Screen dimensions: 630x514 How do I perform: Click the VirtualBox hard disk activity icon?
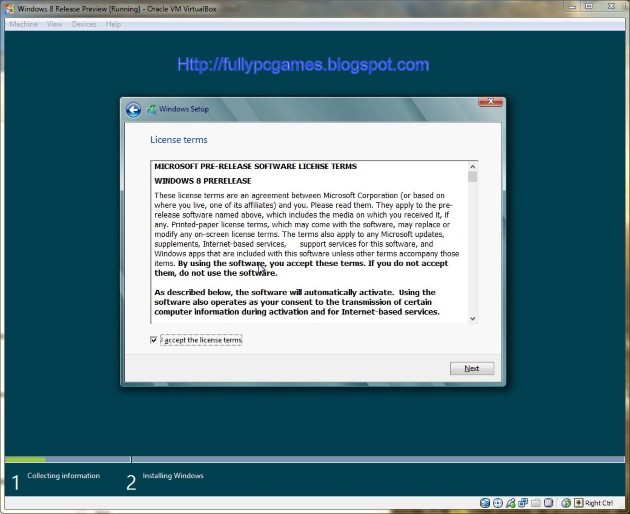coord(485,503)
